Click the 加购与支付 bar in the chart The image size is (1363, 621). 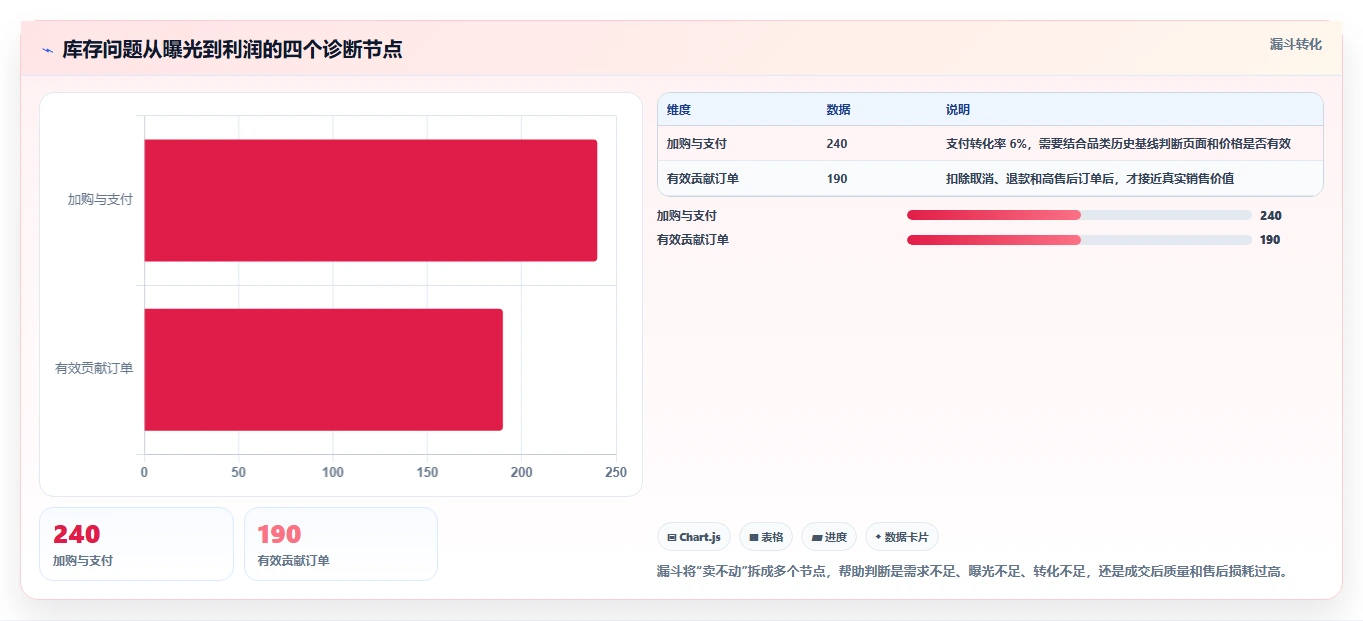(371, 200)
